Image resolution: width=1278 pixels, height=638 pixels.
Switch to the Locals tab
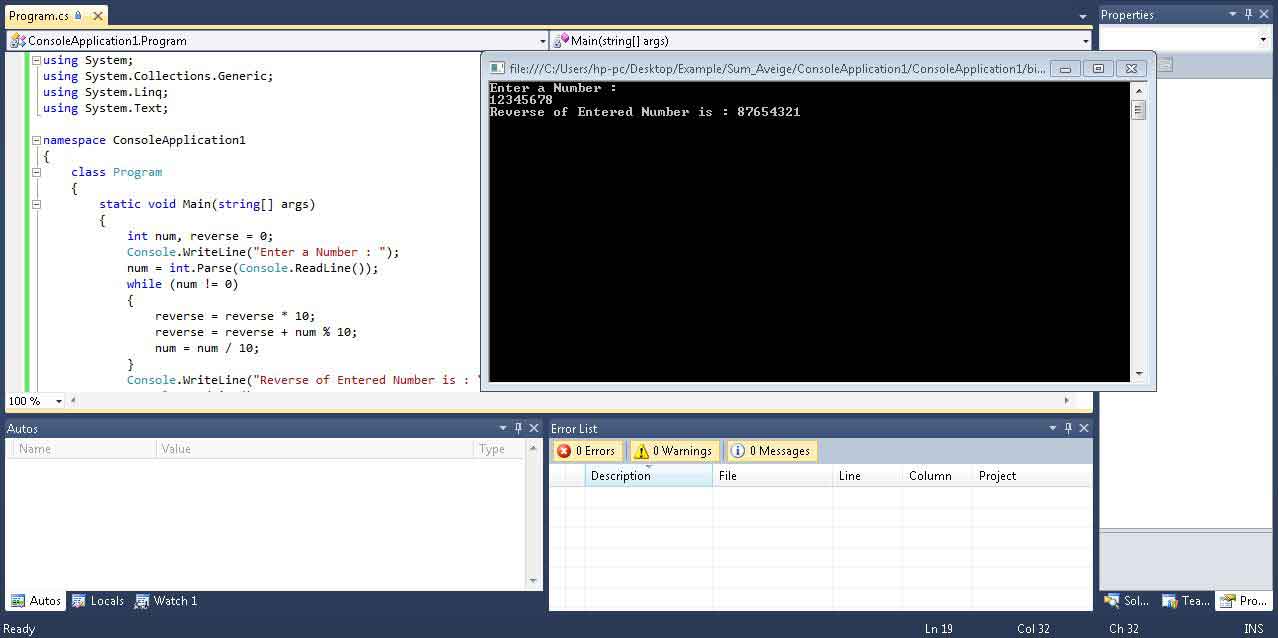tap(98, 601)
